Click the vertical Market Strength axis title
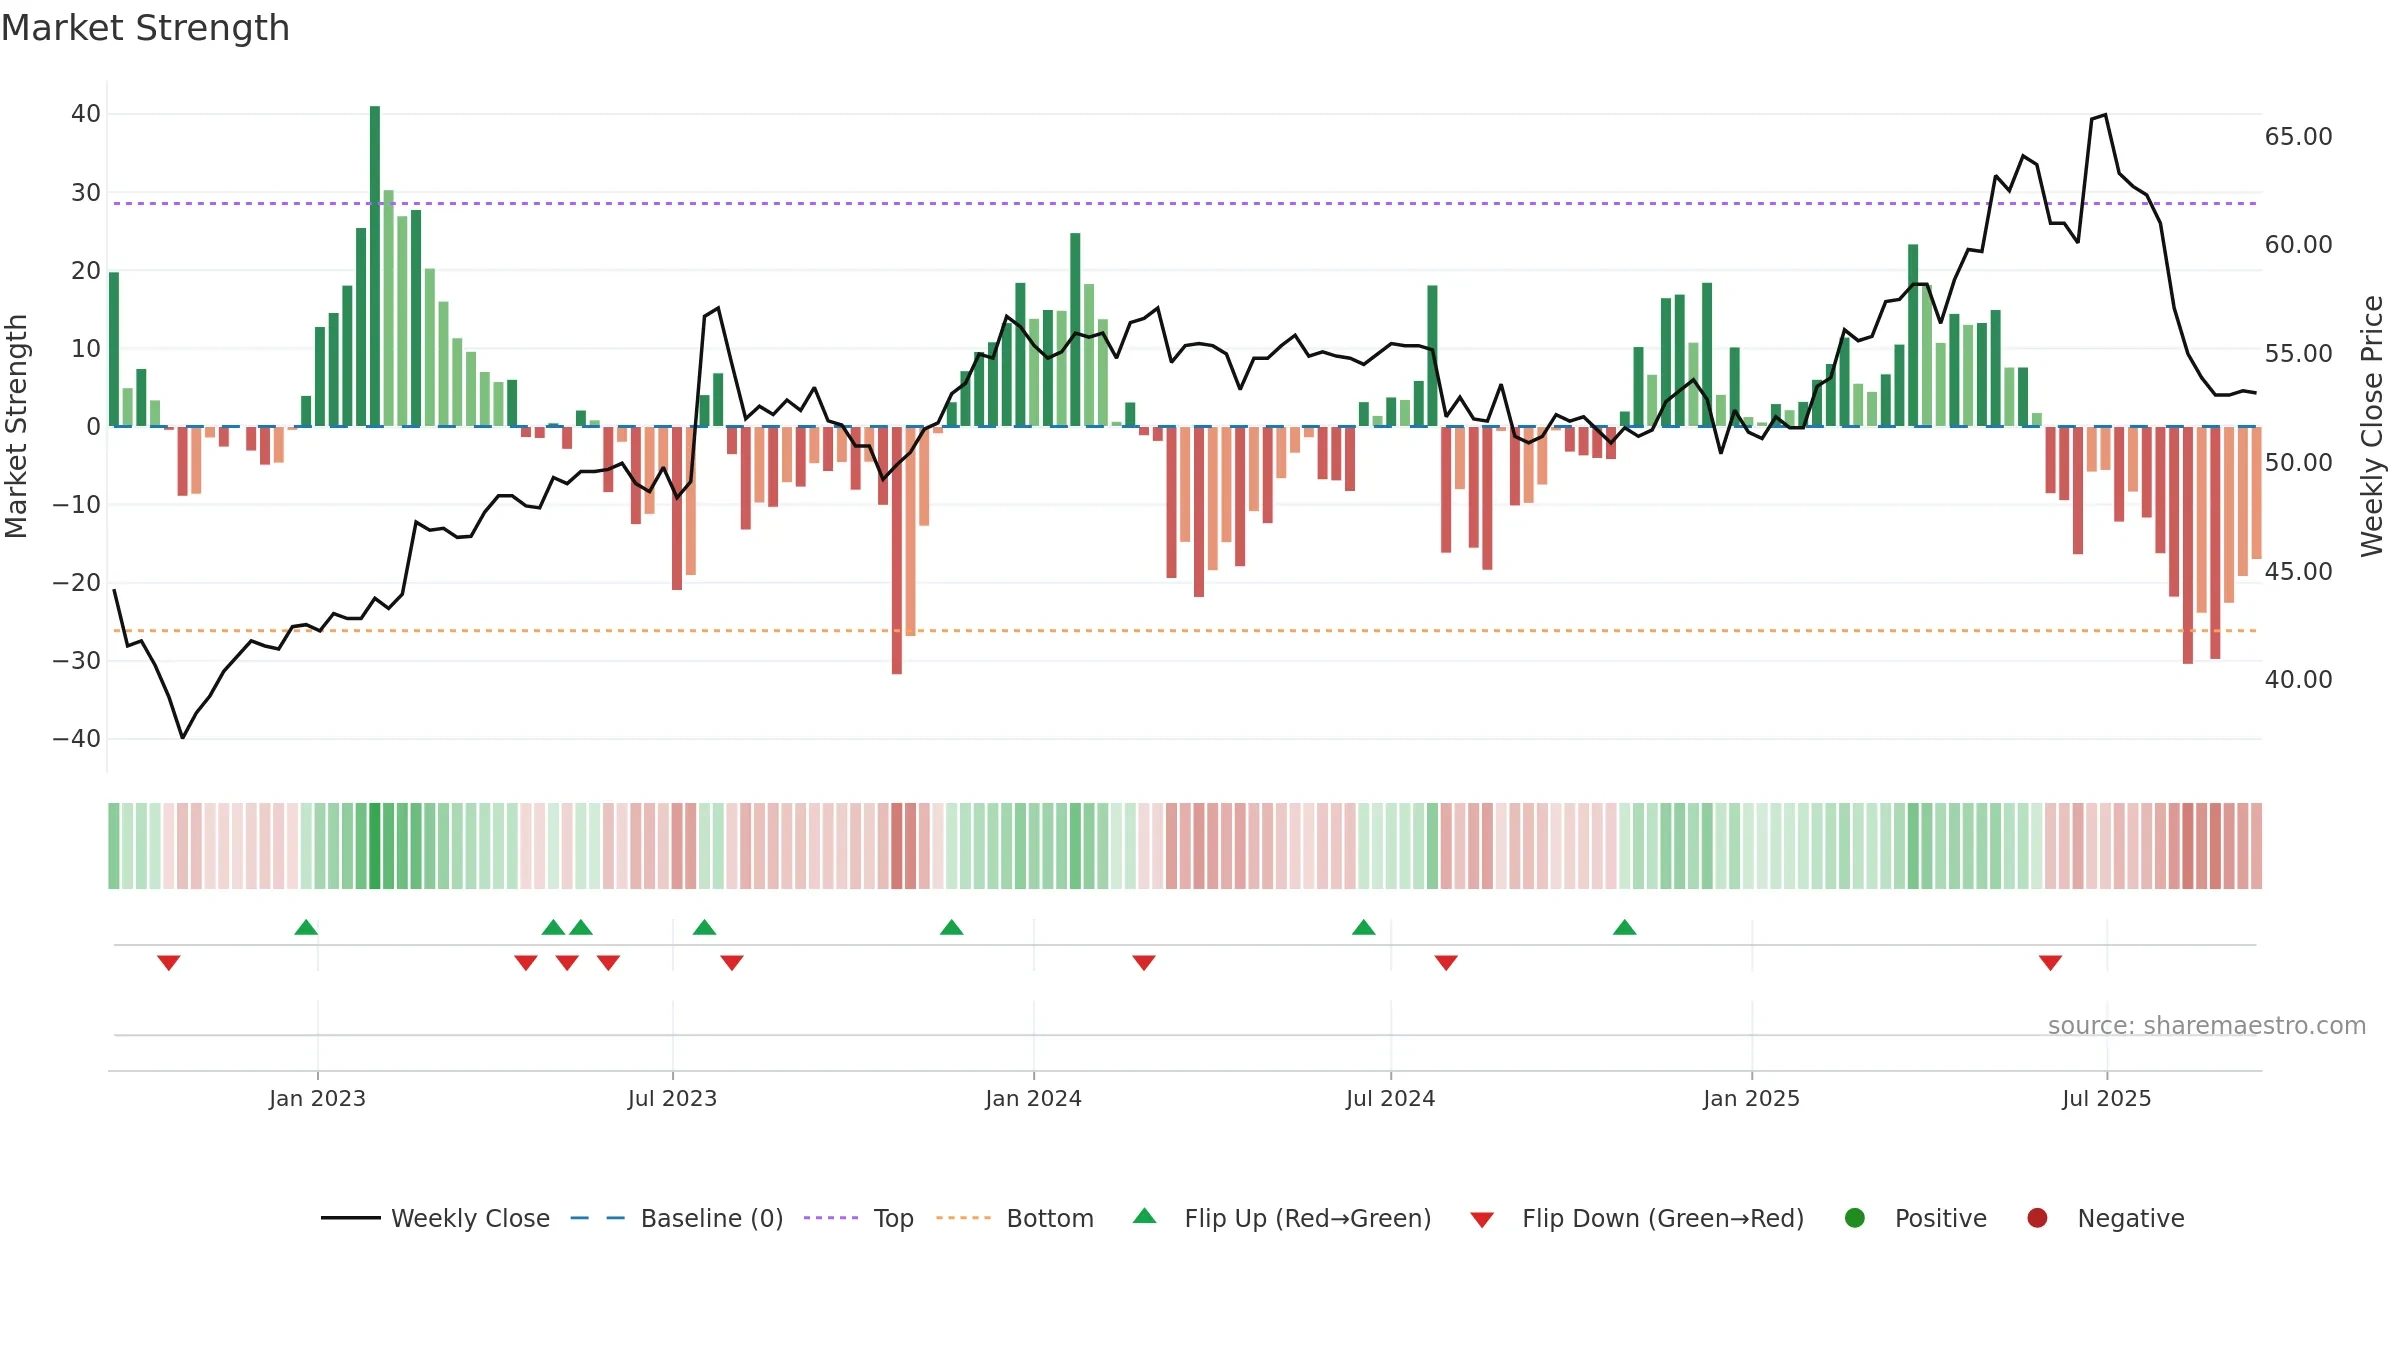Image resolution: width=2400 pixels, height=1350 pixels. 16,426
